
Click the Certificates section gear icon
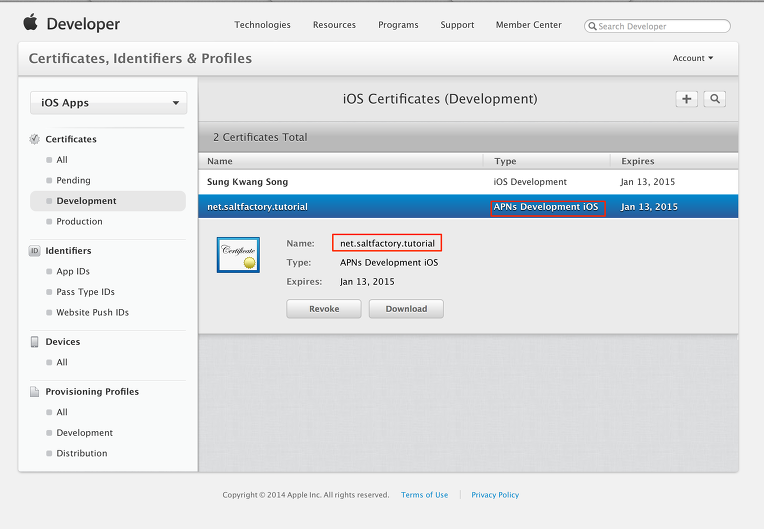(x=35, y=139)
